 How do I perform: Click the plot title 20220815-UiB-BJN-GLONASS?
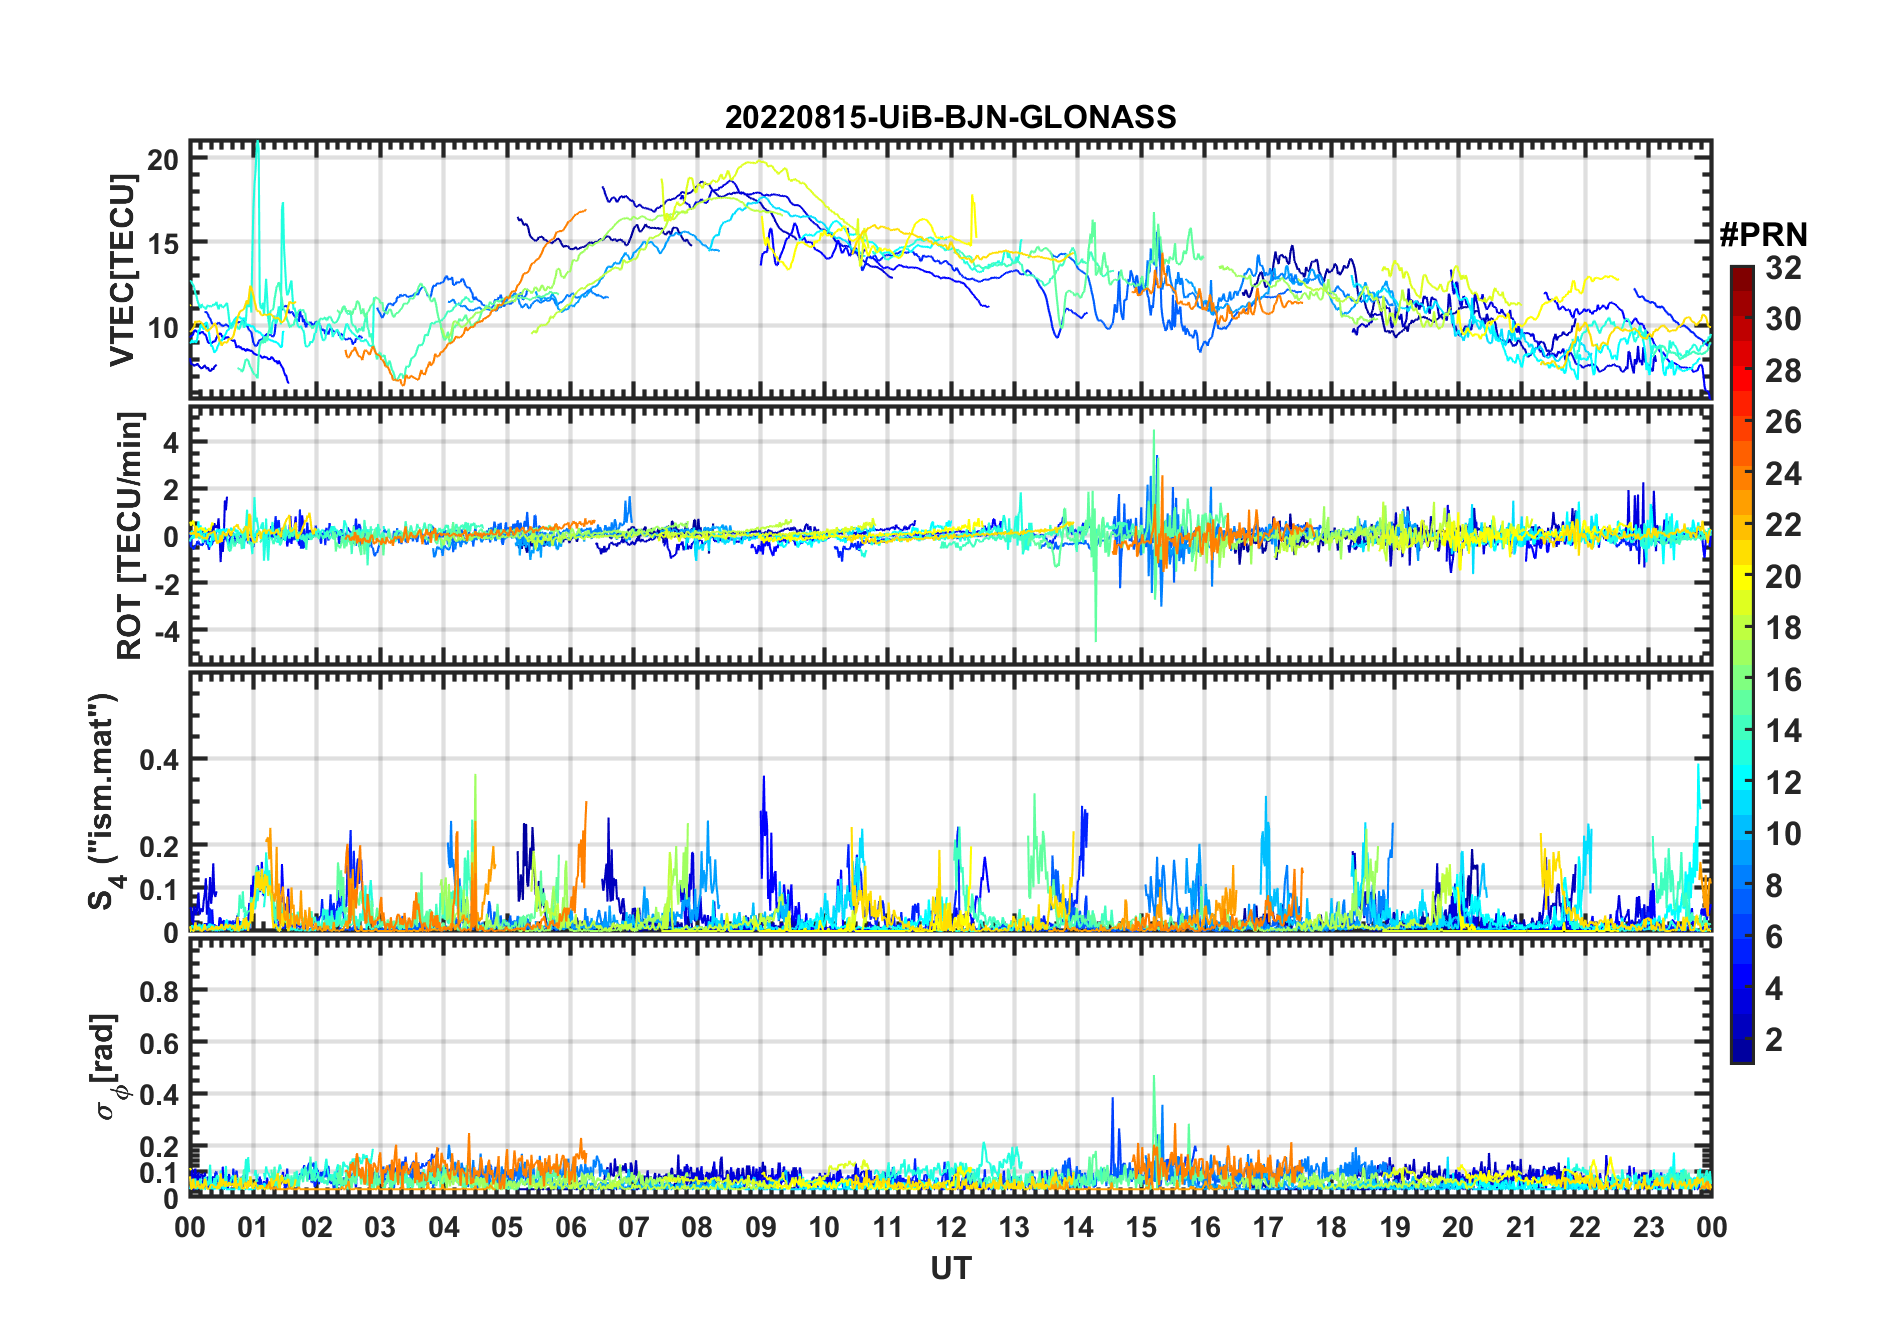950,118
